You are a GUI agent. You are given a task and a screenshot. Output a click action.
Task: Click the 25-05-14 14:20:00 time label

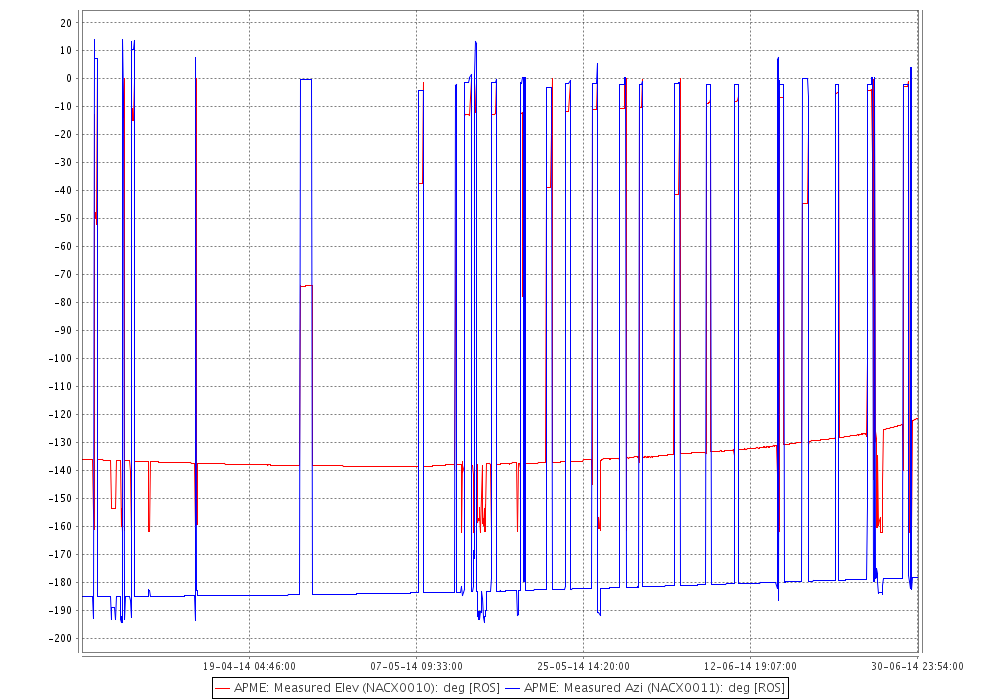pos(584,666)
